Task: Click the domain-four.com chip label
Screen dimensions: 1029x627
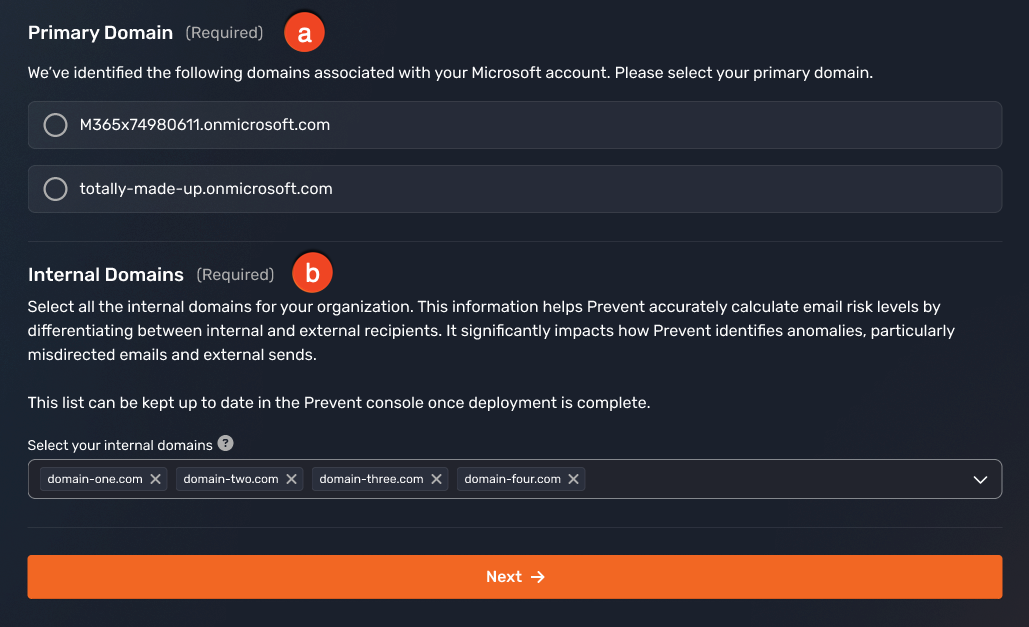Action: click(x=510, y=479)
